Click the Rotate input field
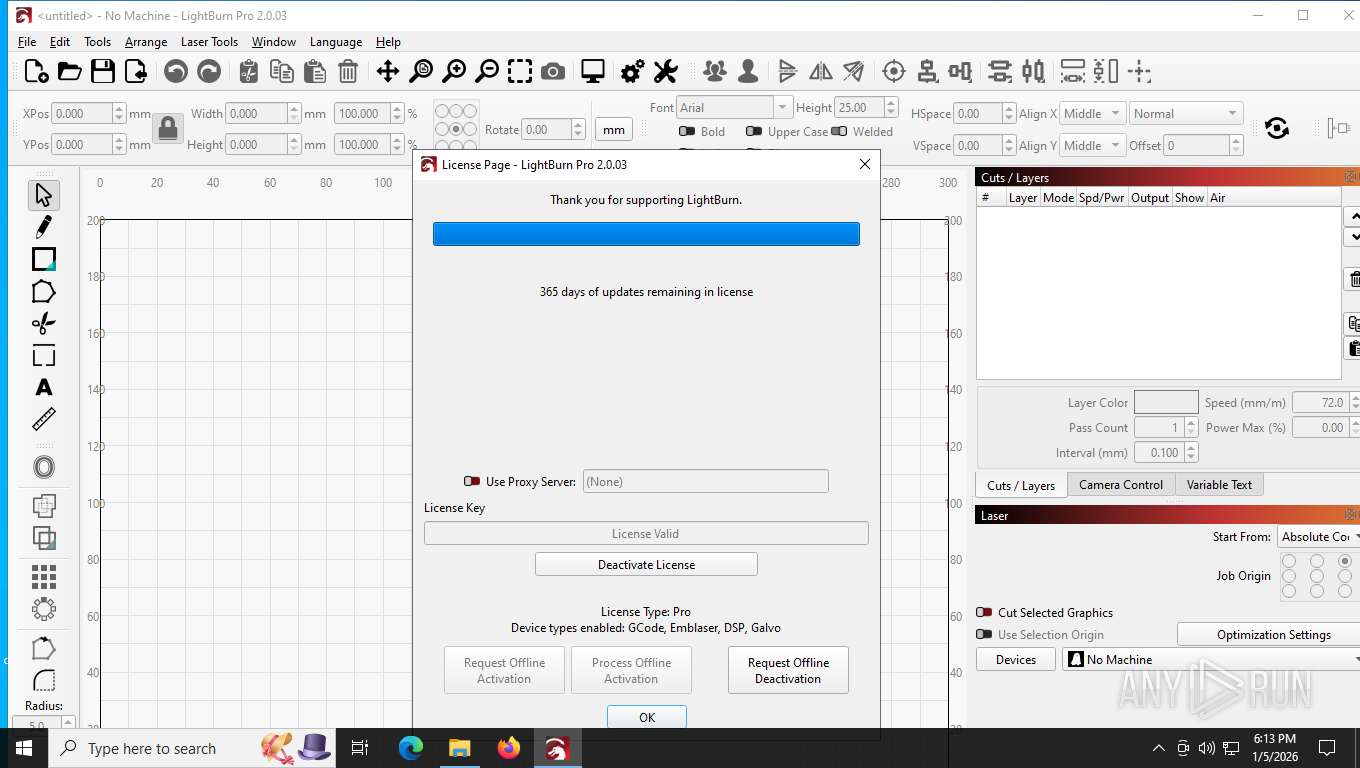The height and width of the screenshot is (768, 1360). point(547,129)
